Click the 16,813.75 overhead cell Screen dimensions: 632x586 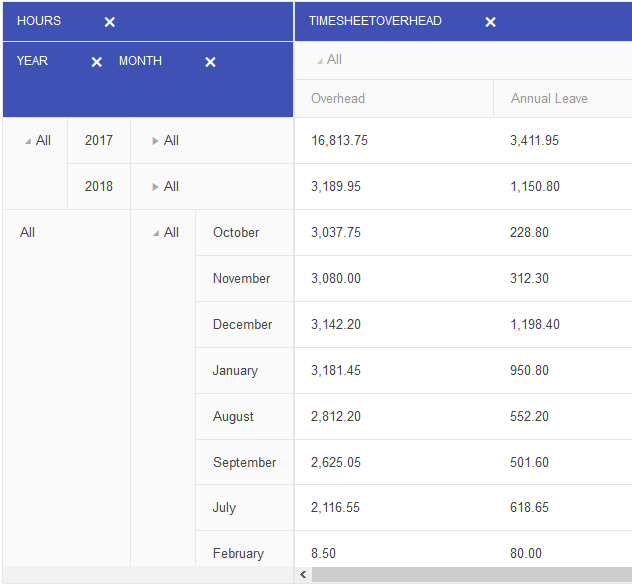pyautogui.click(x=339, y=141)
